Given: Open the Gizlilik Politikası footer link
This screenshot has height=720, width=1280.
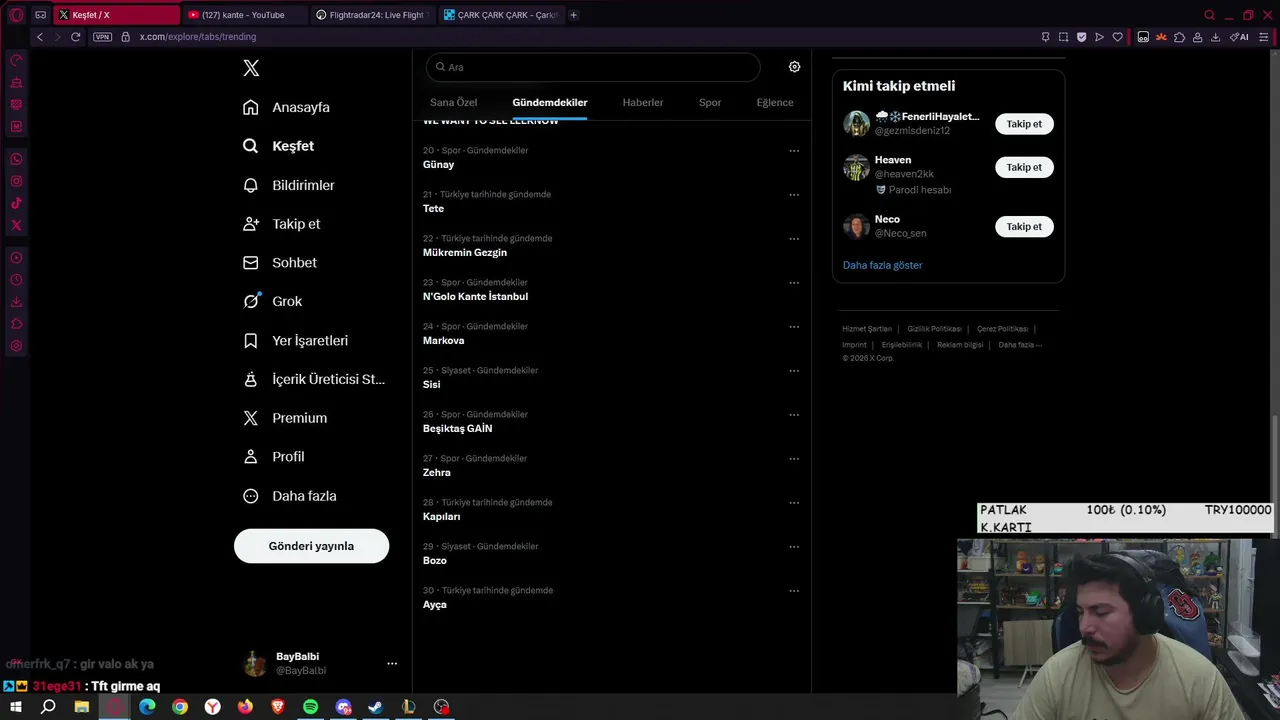Looking at the screenshot, I should pos(934,329).
